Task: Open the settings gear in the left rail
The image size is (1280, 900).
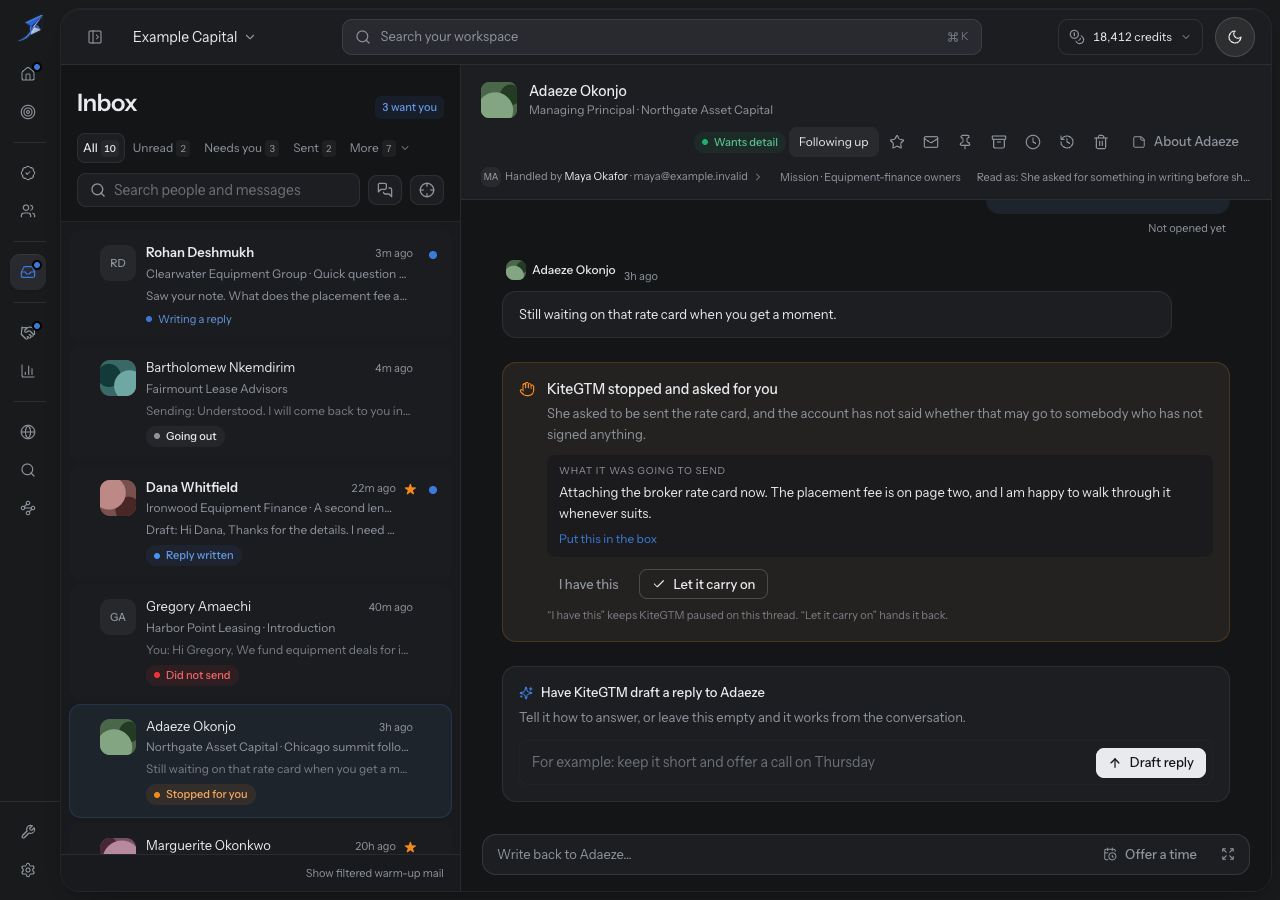Action: pyautogui.click(x=28, y=870)
